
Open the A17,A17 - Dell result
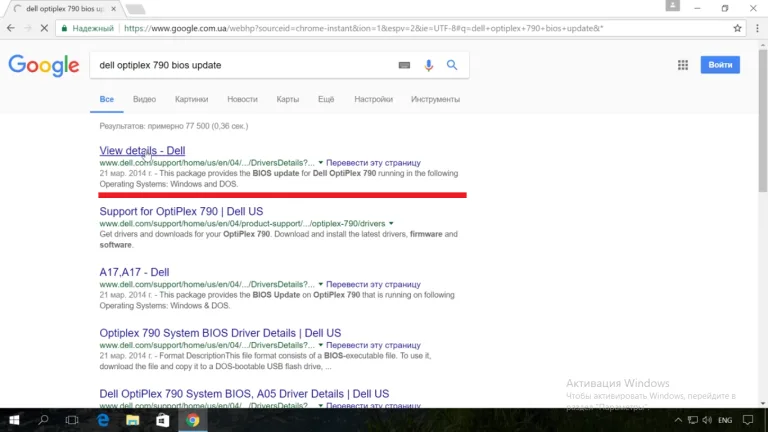point(134,272)
